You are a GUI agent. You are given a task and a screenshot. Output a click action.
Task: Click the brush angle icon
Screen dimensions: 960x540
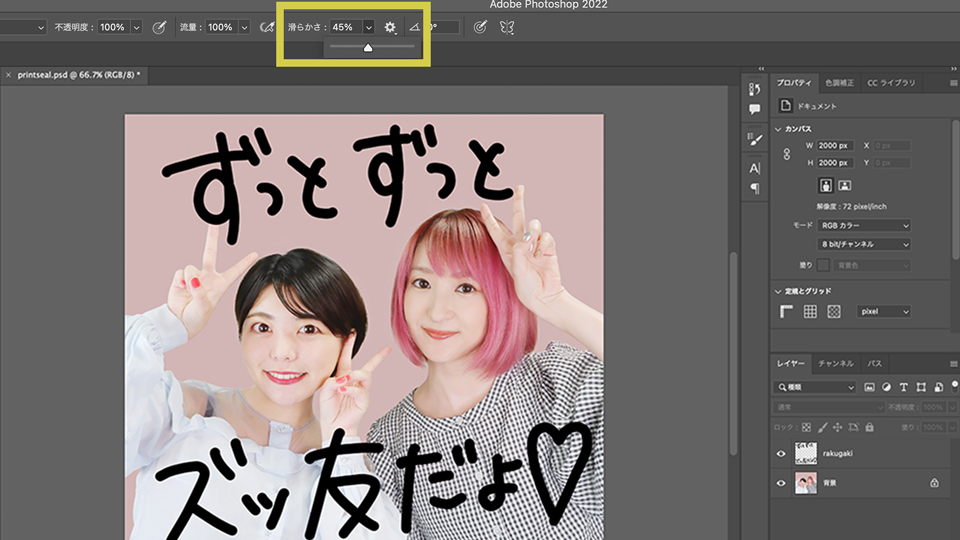coord(414,28)
